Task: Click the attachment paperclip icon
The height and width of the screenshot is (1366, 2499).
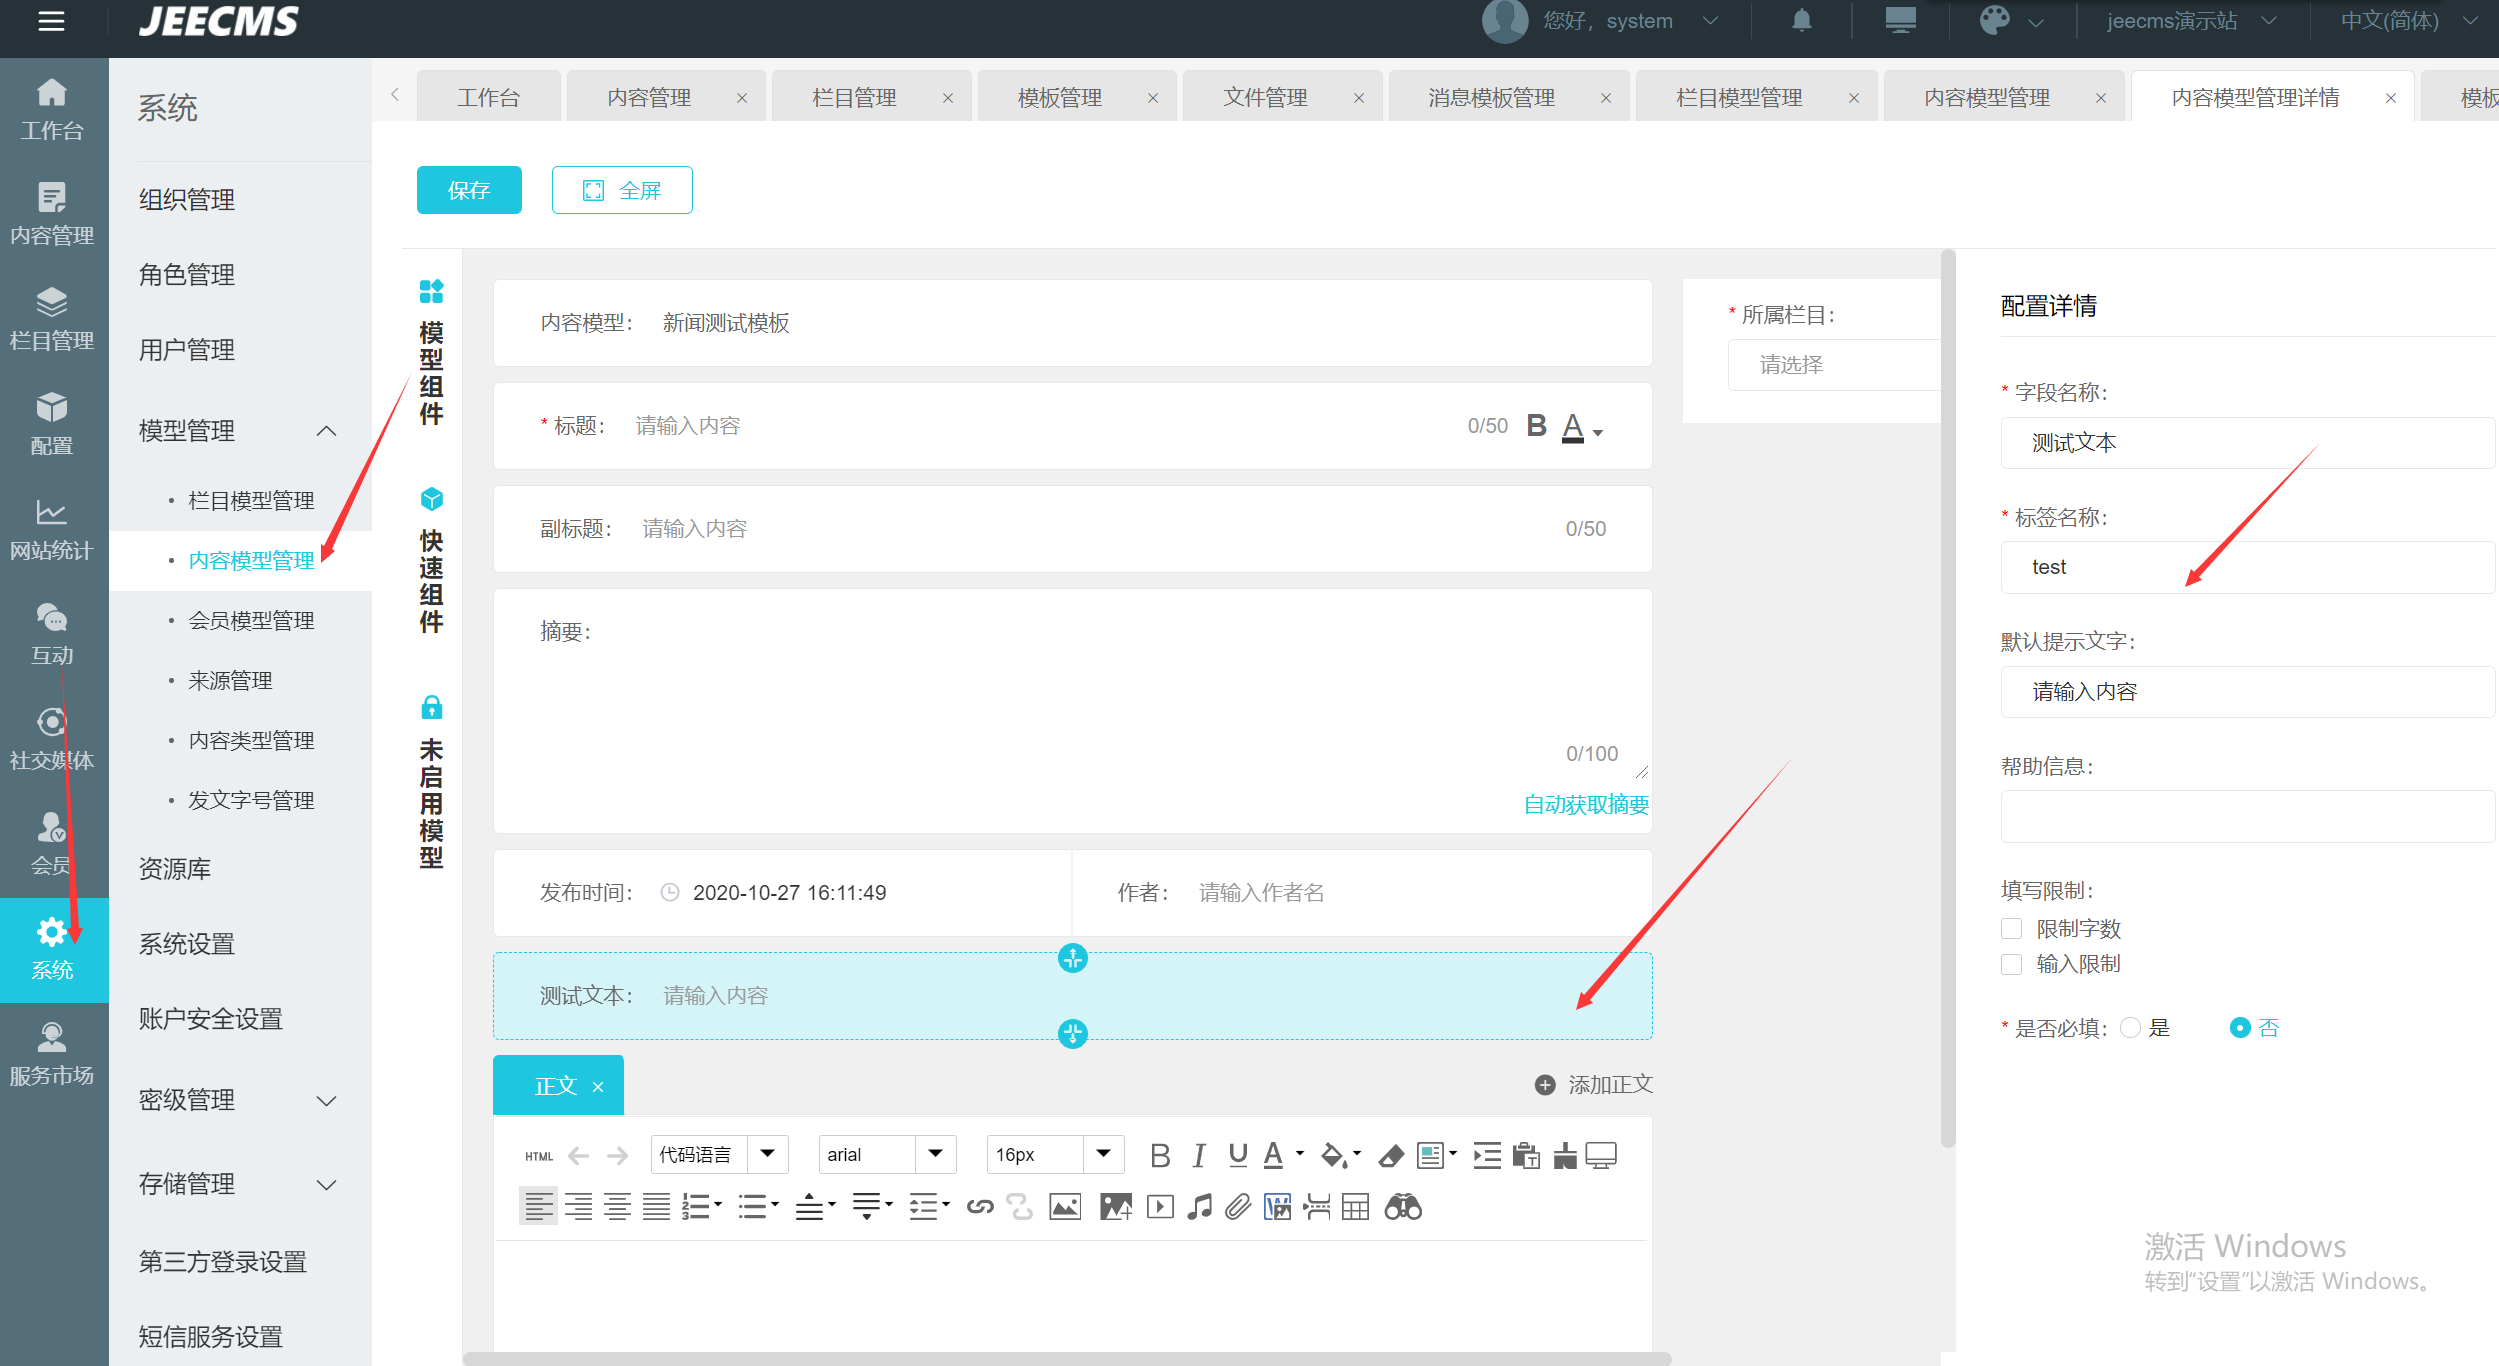Action: (1238, 1207)
